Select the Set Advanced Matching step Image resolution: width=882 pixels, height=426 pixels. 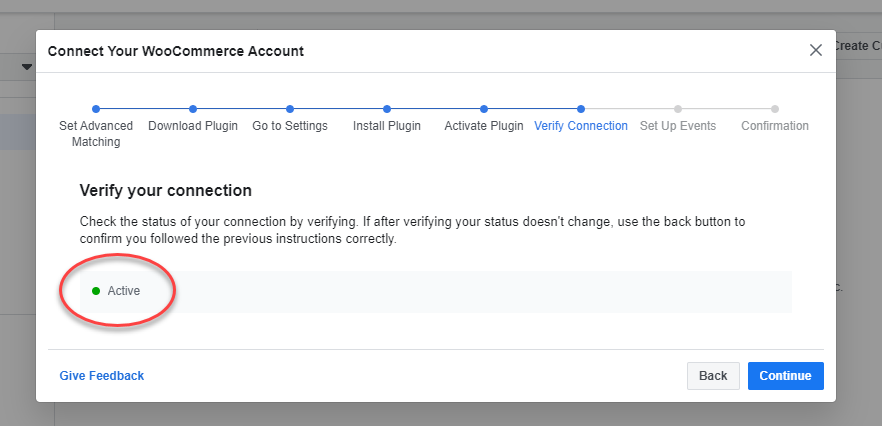point(96,133)
